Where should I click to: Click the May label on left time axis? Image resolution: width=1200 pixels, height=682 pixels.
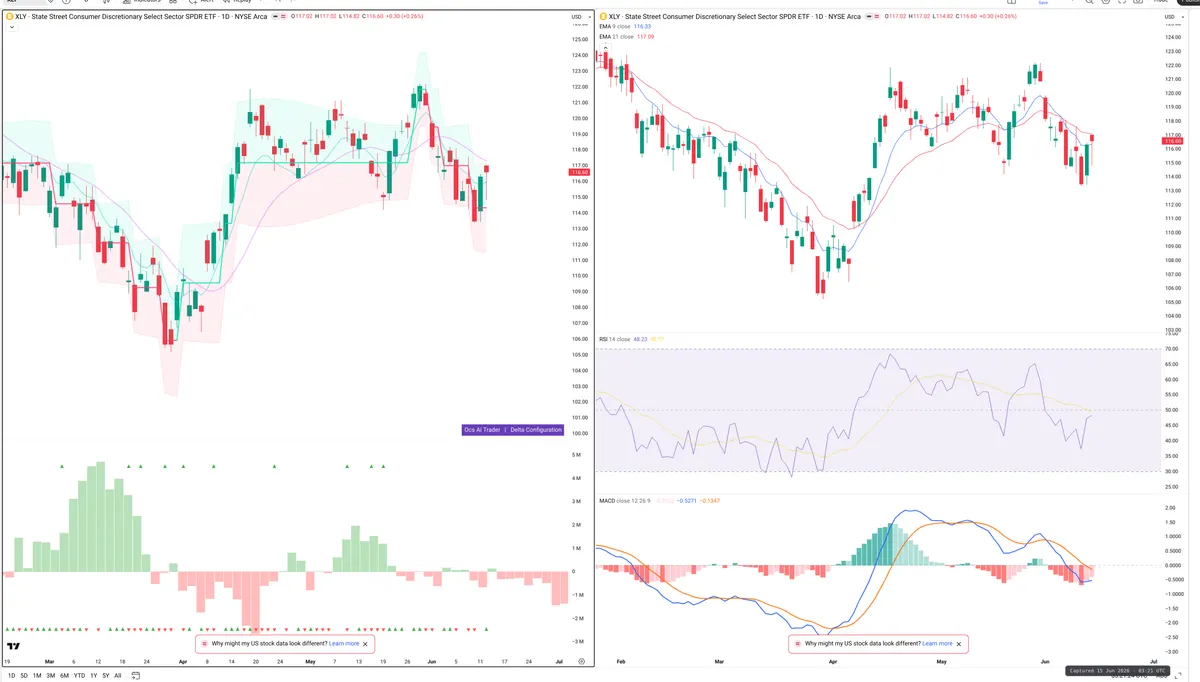click(x=310, y=661)
